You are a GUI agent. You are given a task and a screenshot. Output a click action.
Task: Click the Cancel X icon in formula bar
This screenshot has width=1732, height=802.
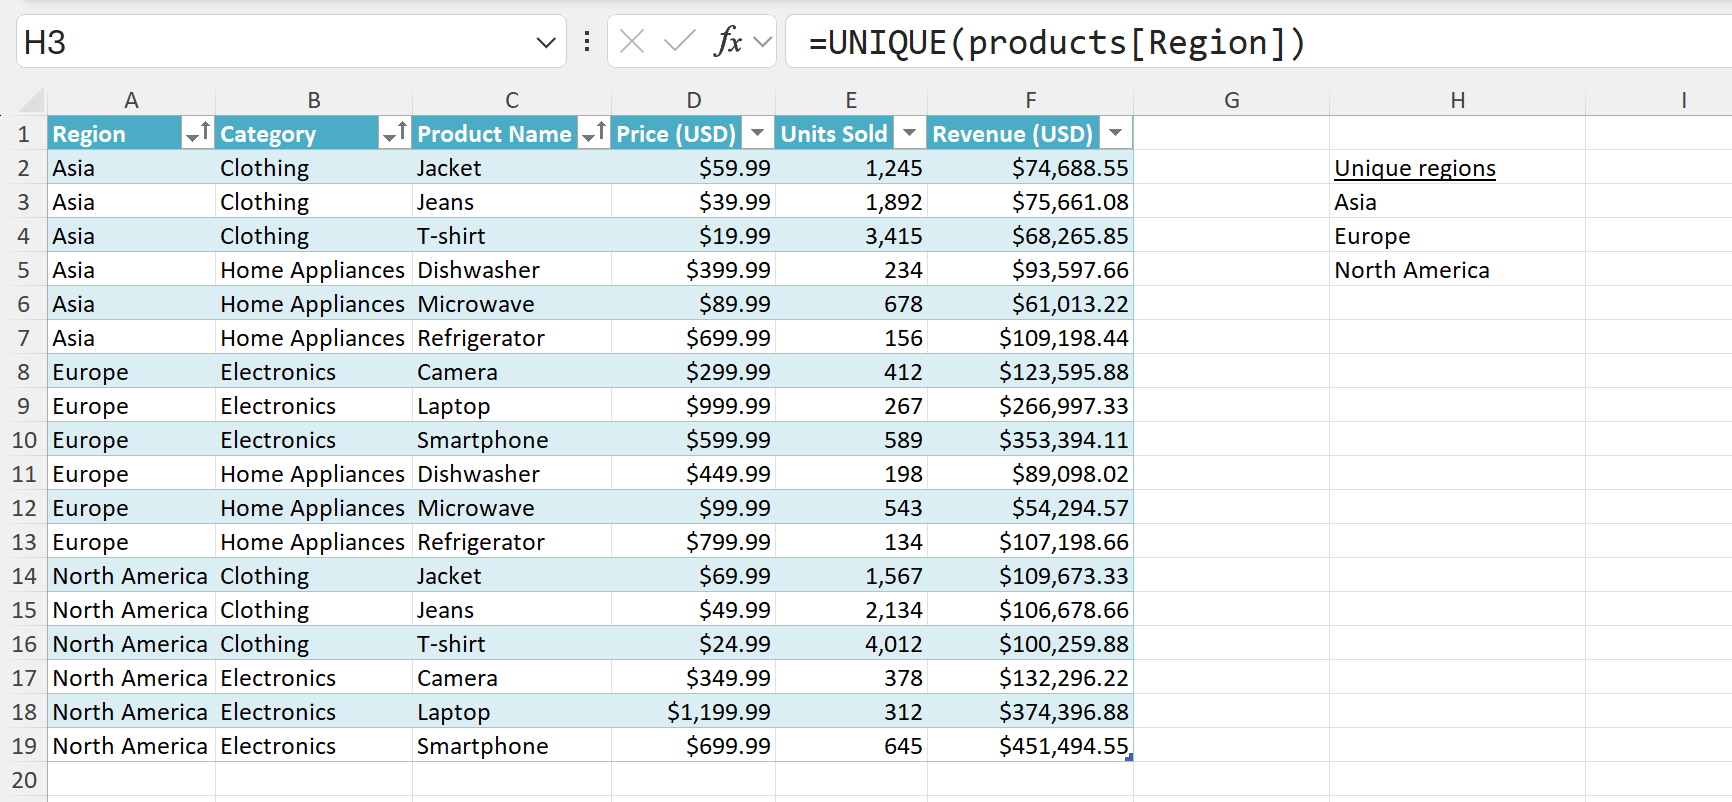[632, 42]
